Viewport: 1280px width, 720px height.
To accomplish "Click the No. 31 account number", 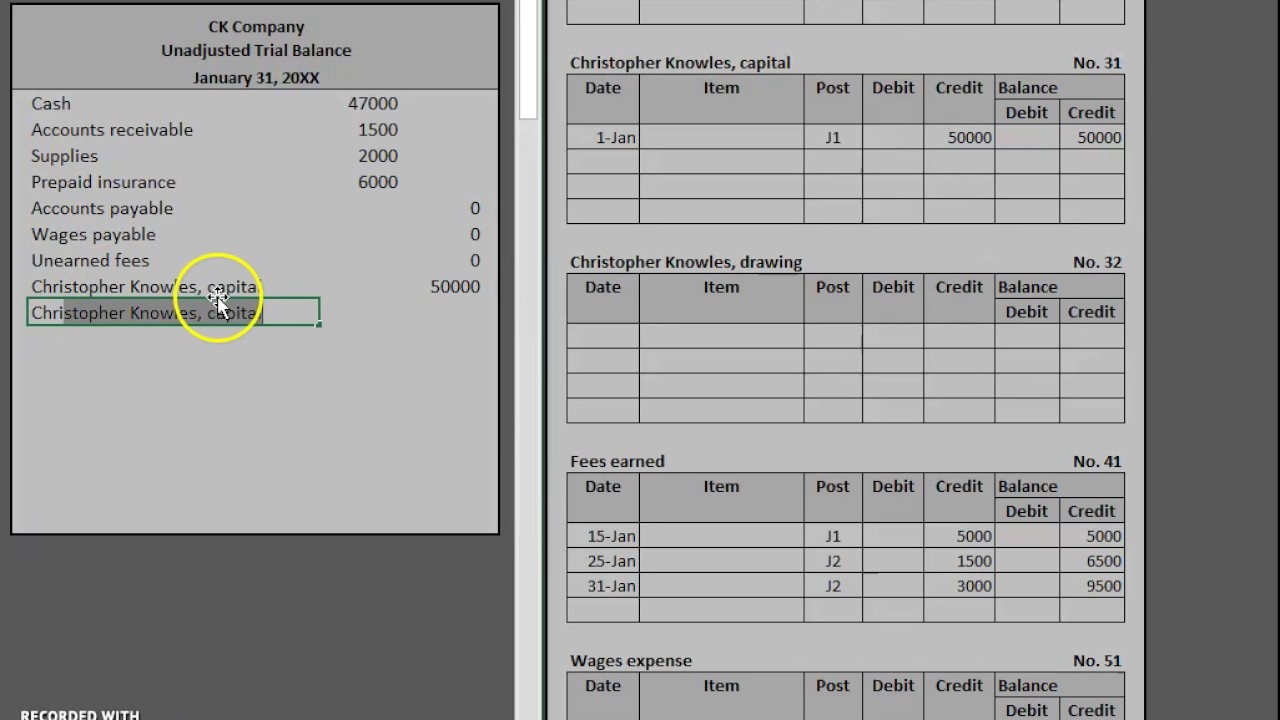I will coord(1097,63).
